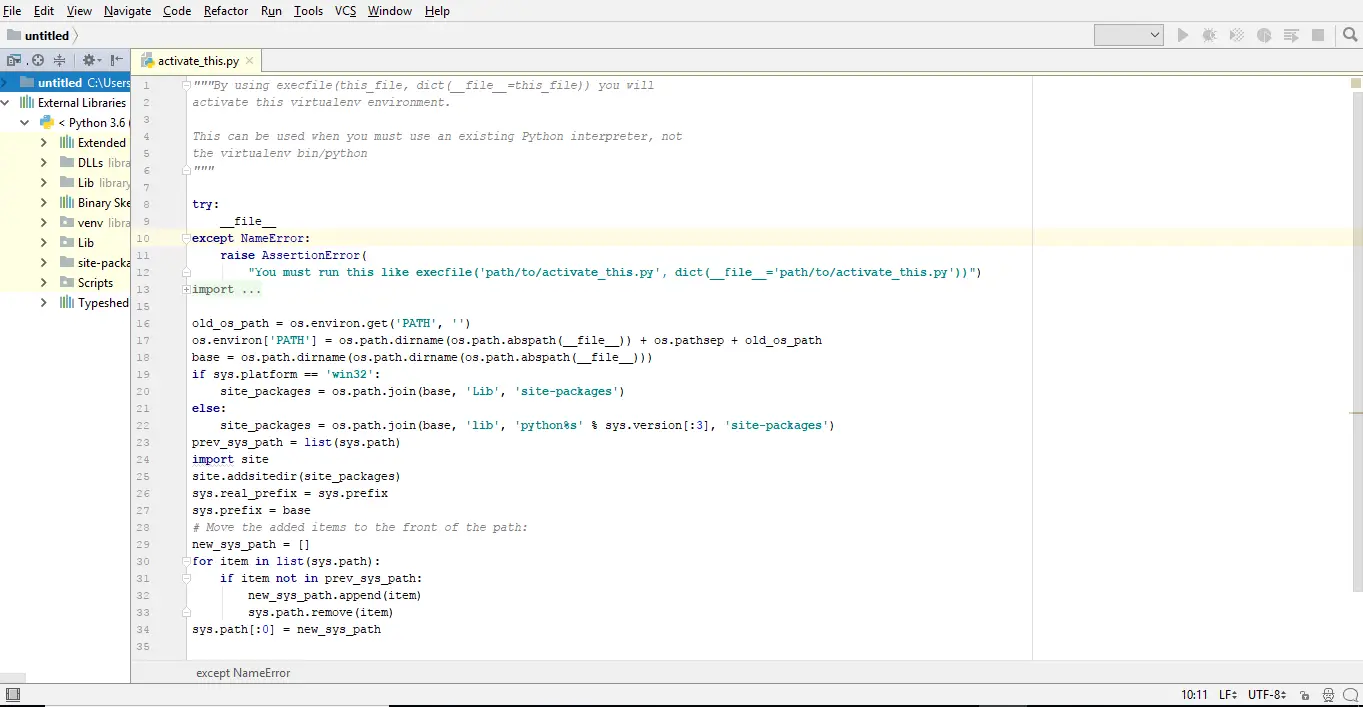Screen dimensions: 1363x707
Task: Open the event log bubble icon
Action: 1351,695
